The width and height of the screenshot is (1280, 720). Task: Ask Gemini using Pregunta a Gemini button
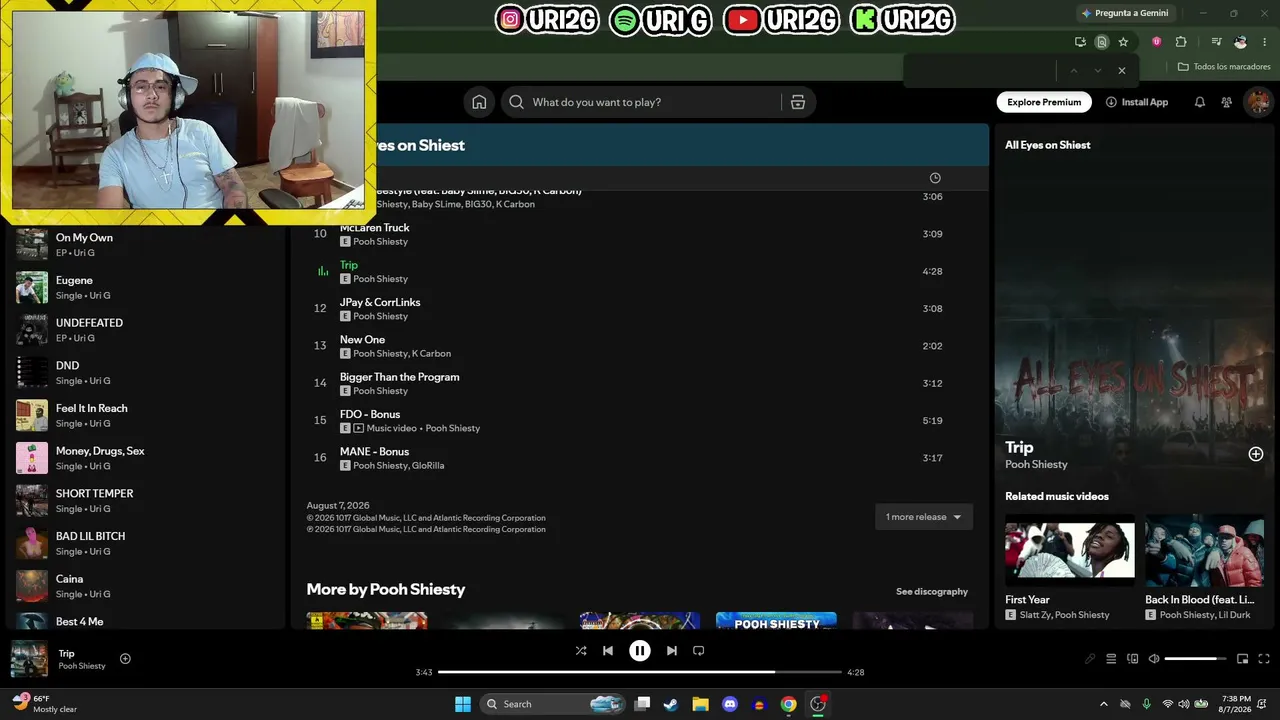click(x=1124, y=13)
